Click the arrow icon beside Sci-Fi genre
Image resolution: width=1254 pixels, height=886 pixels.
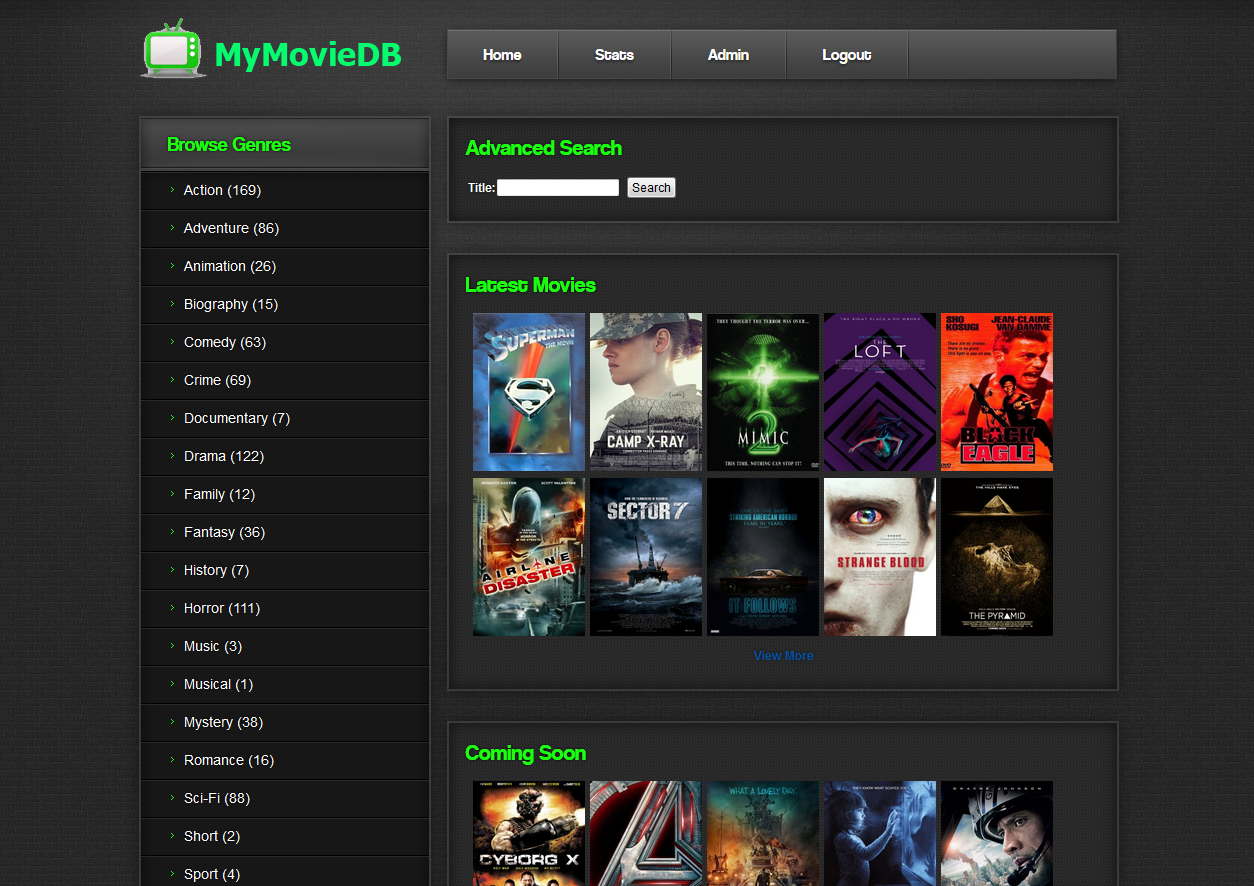click(172, 798)
